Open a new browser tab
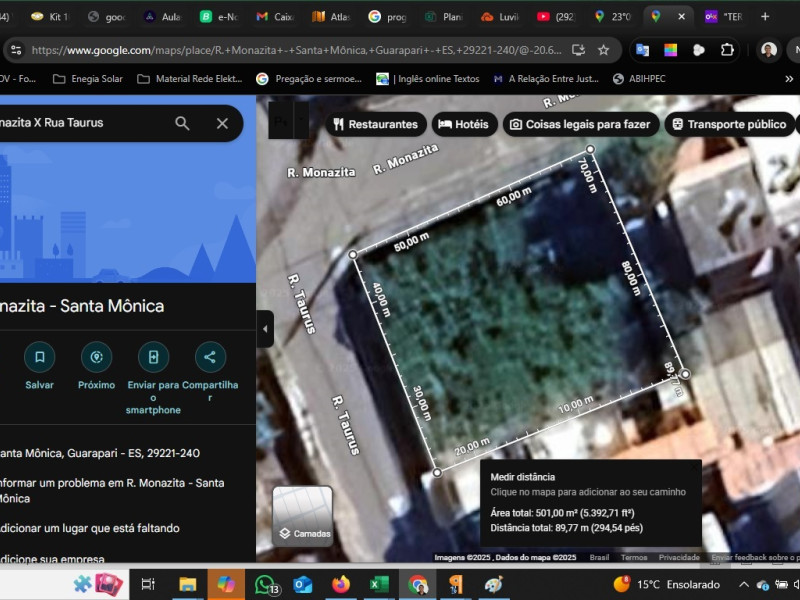 point(765,17)
